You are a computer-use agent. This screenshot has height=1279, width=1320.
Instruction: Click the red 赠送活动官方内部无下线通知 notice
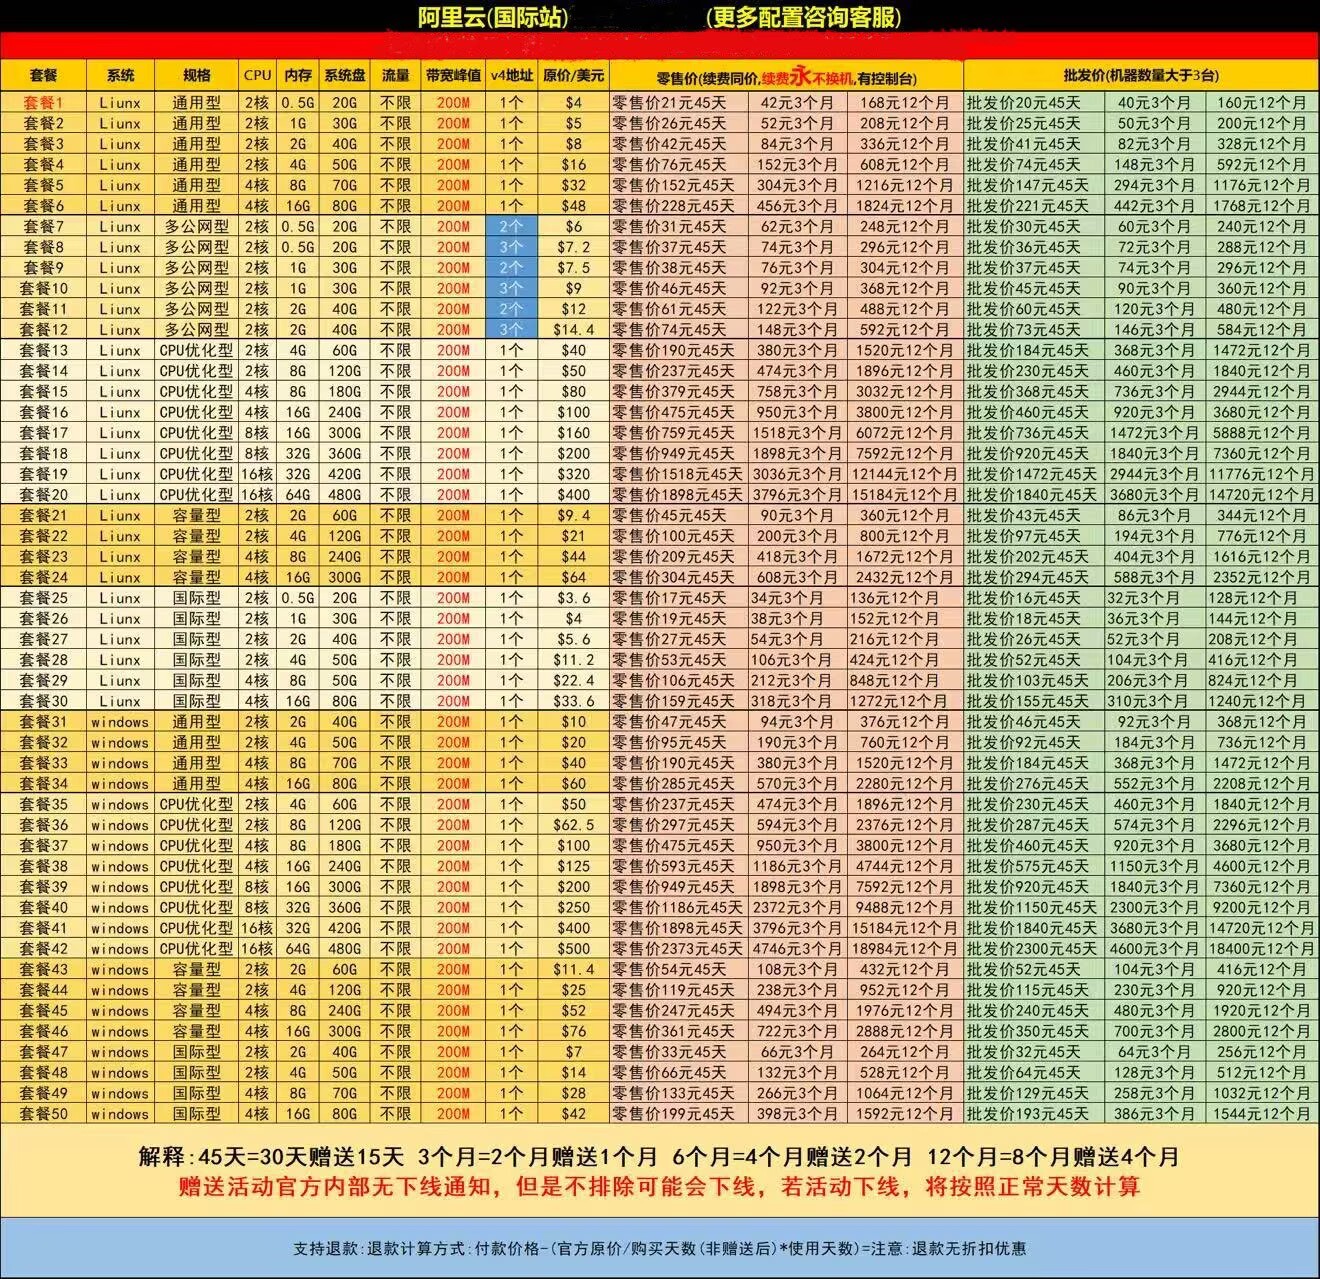click(659, 1187)
